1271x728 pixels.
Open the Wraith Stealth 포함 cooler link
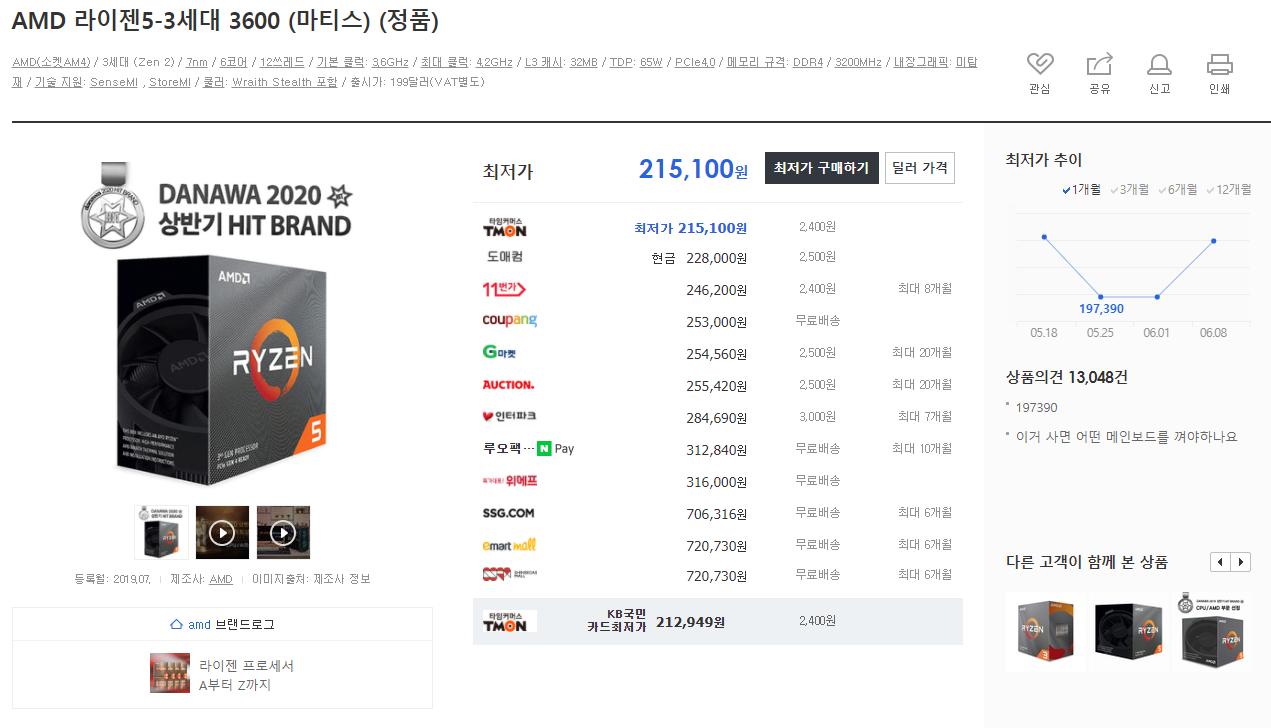pyautogui.click(x=285, y=82)
